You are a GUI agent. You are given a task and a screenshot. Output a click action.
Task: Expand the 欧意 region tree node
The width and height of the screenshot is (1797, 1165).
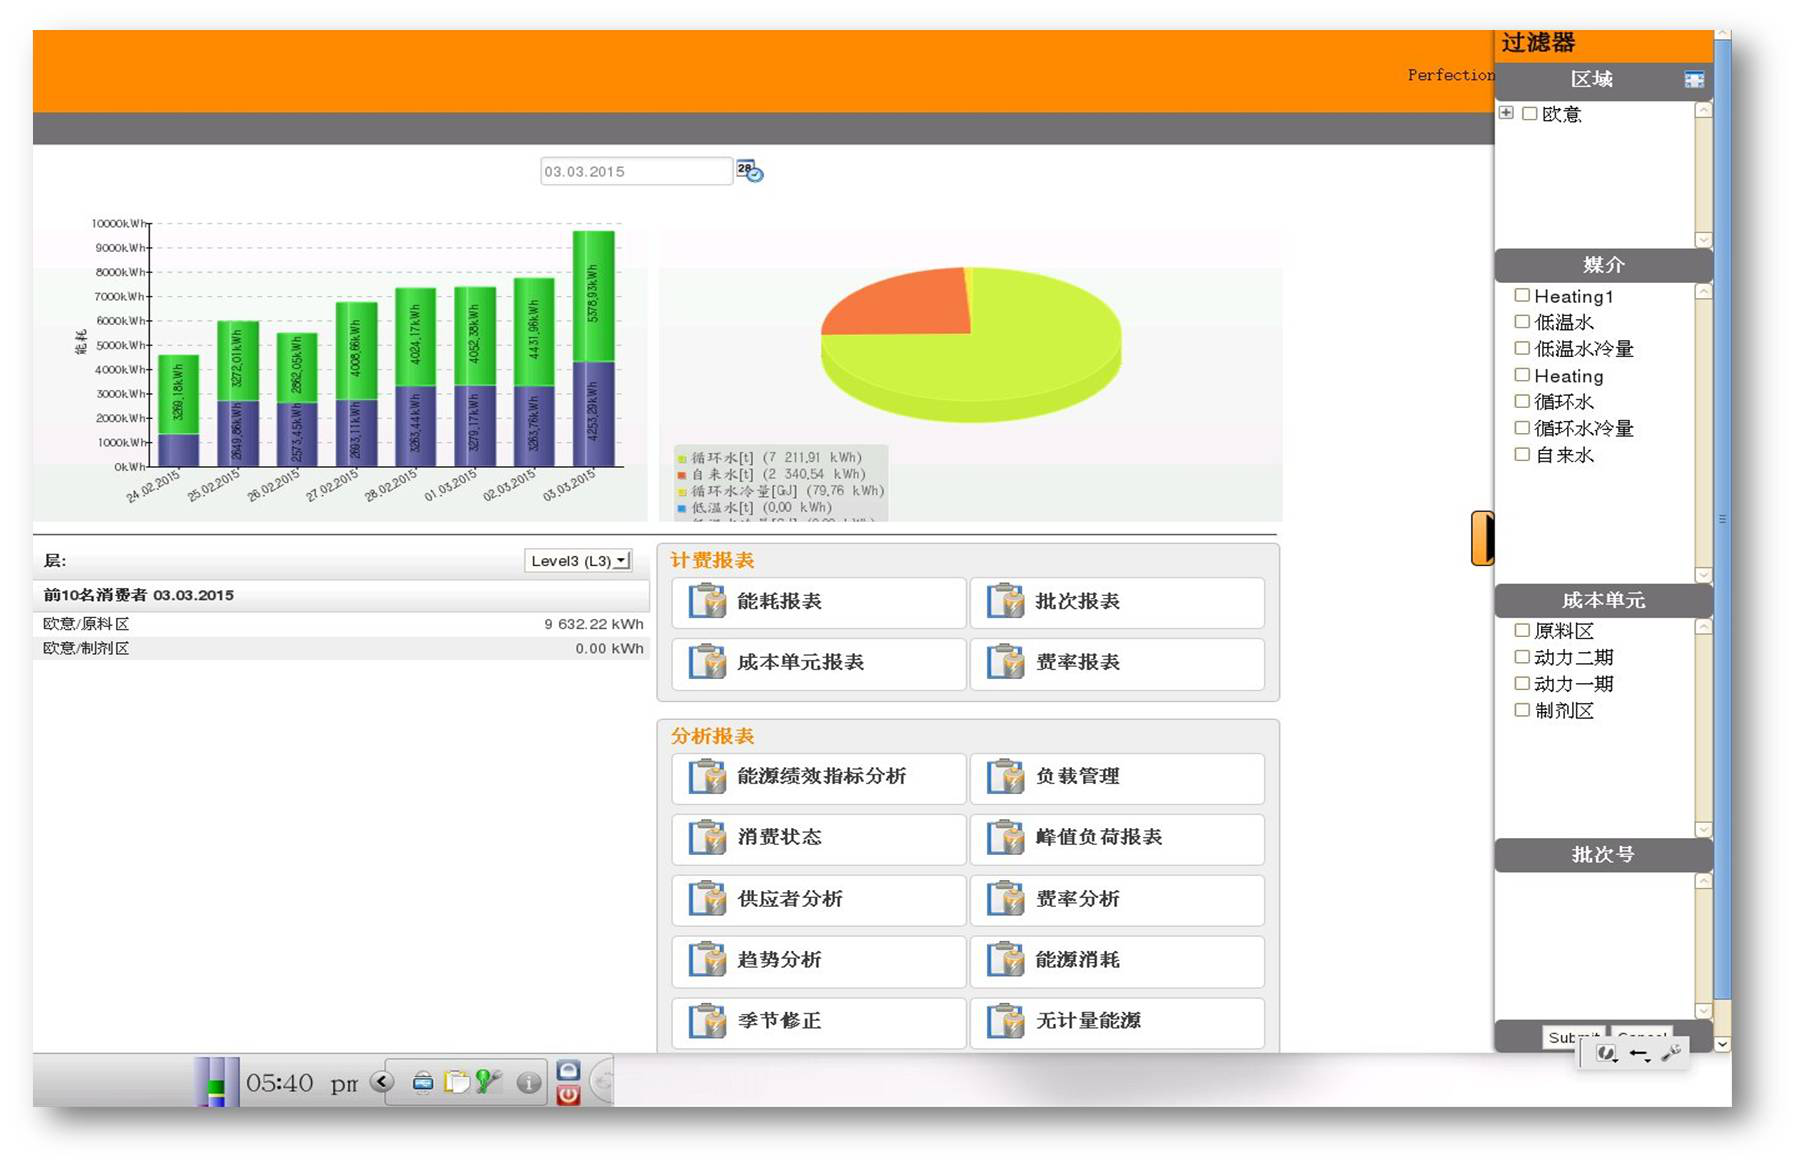pos(1506,113)
